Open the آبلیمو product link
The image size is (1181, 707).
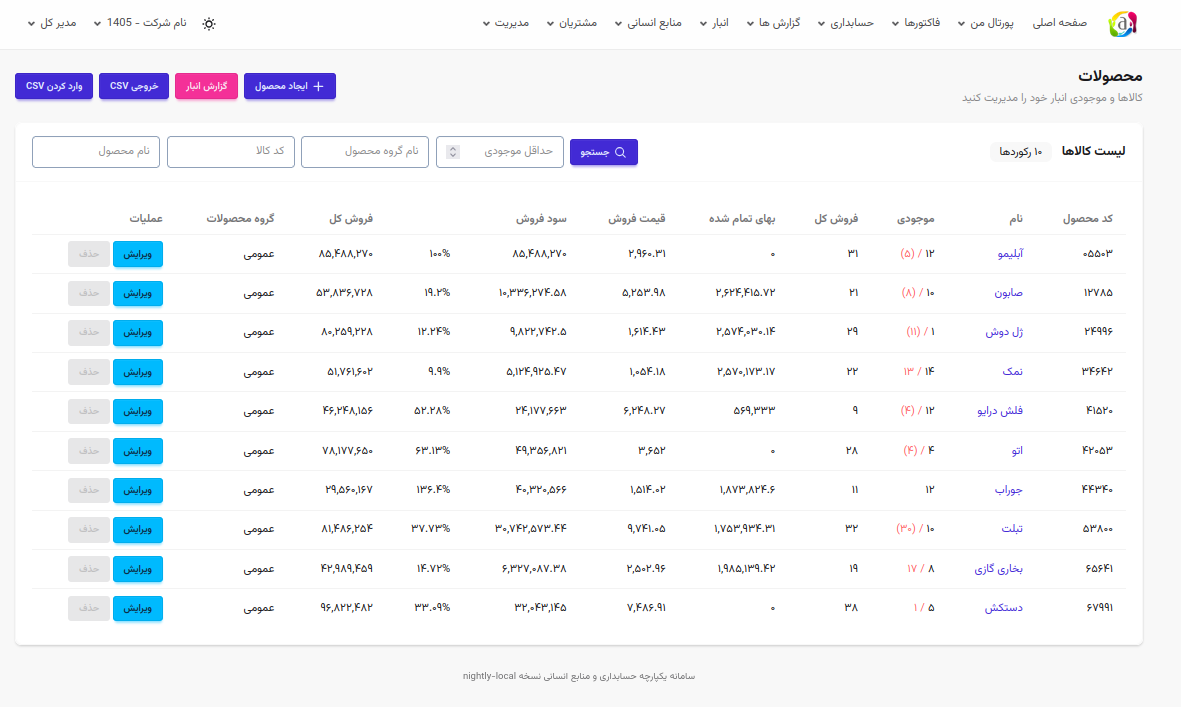point(1010,254)
